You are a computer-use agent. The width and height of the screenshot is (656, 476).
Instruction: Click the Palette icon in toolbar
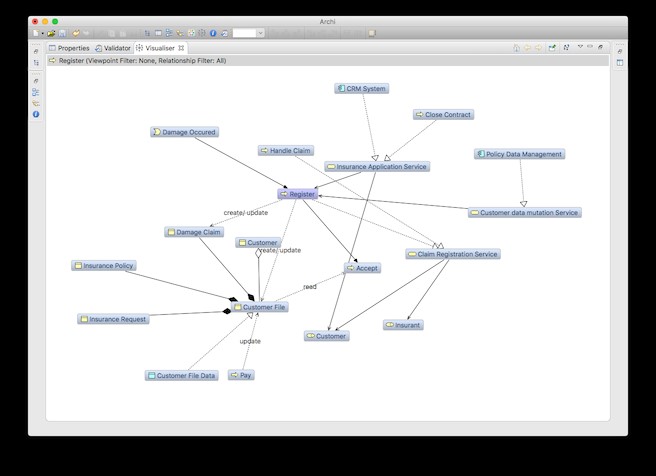[x=192, y=33]
